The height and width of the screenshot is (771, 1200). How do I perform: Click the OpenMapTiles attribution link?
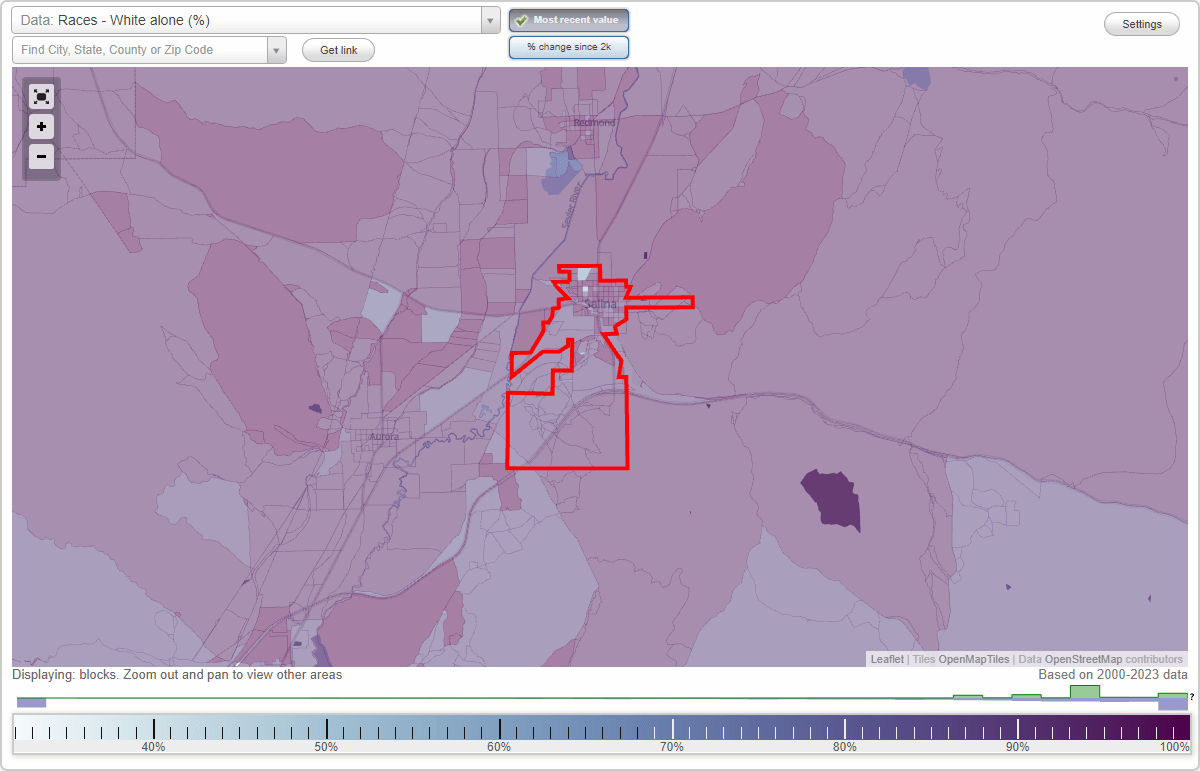tap(975, 659)
